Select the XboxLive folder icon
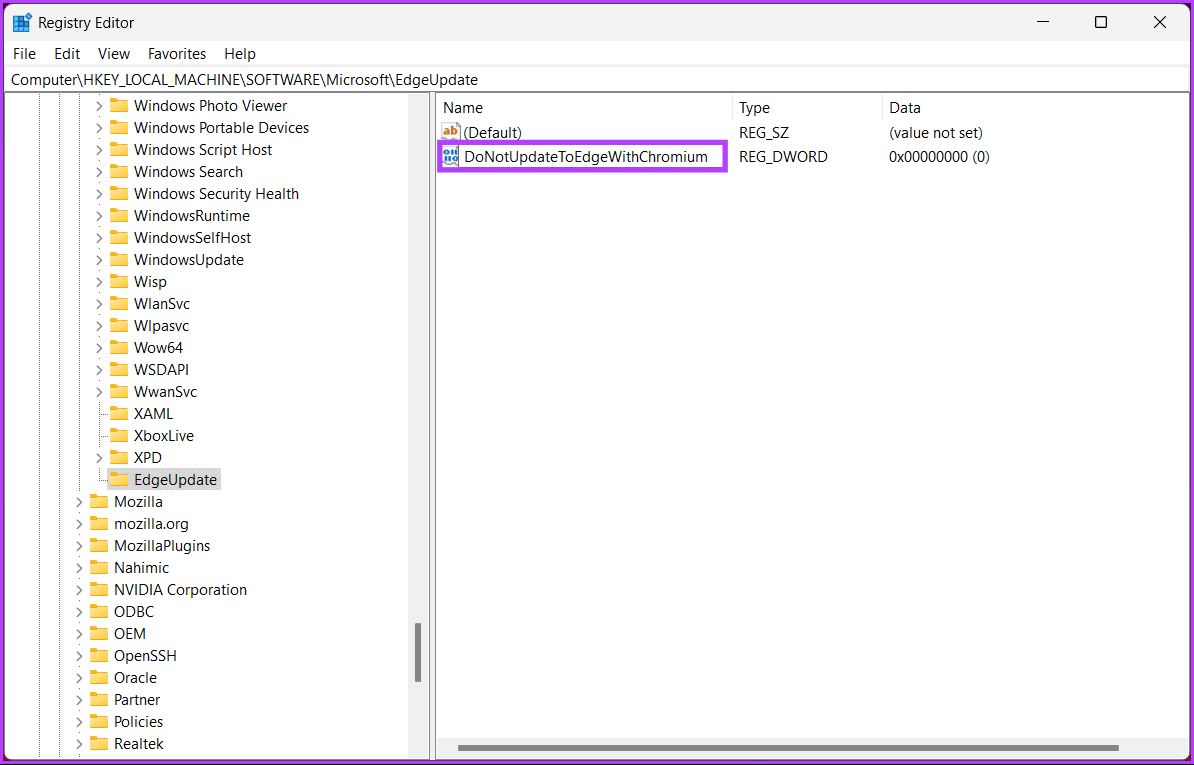 pyautogui.click(x=119, y=436)
